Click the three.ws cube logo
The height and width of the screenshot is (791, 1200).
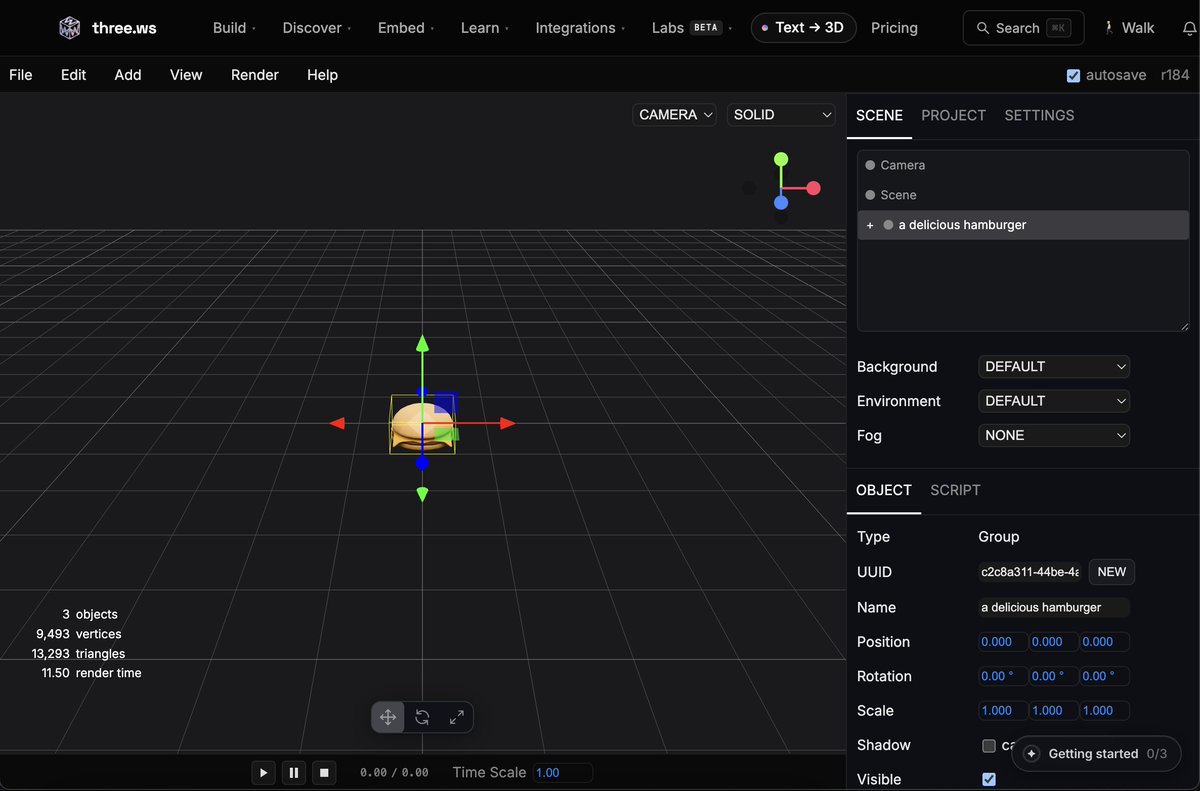tap(69, 28)
